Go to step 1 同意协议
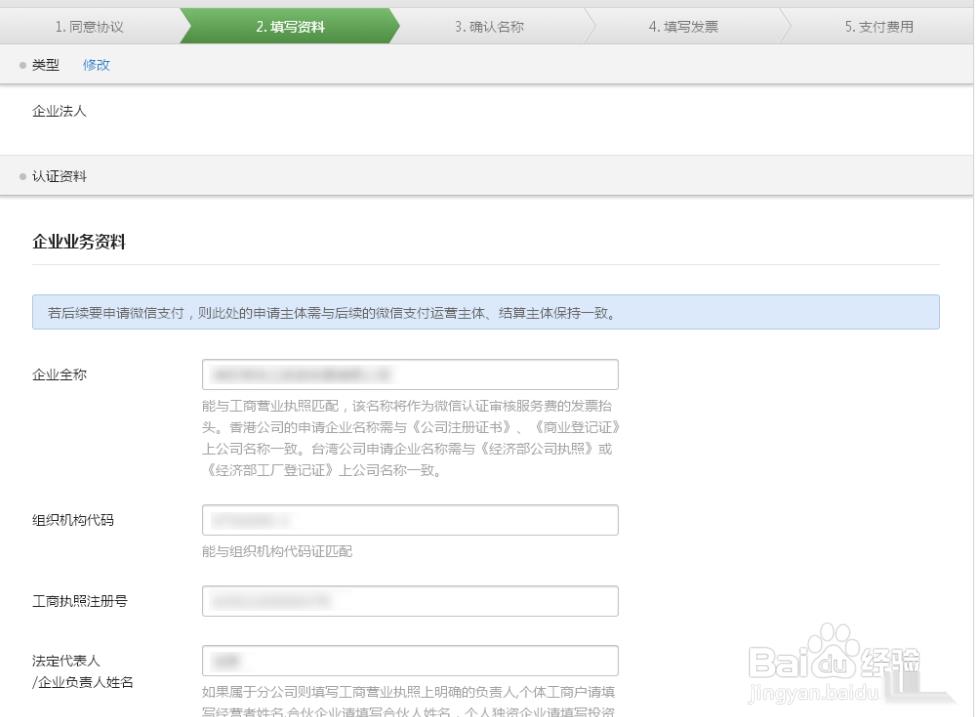 pyautogui.click(x=89, y=27)
